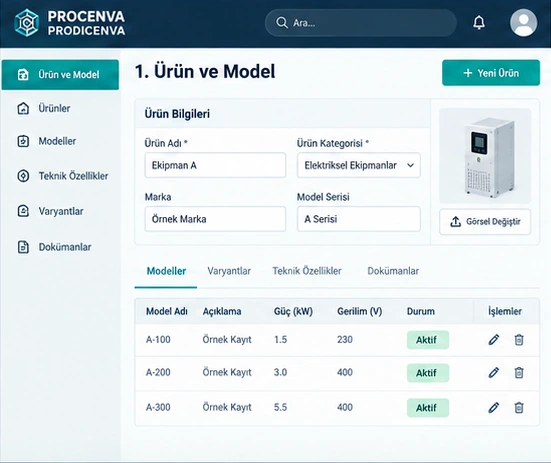551x463 pixels.
Task: Click the 3.0 power value cell
Action: tap(280, 372)
